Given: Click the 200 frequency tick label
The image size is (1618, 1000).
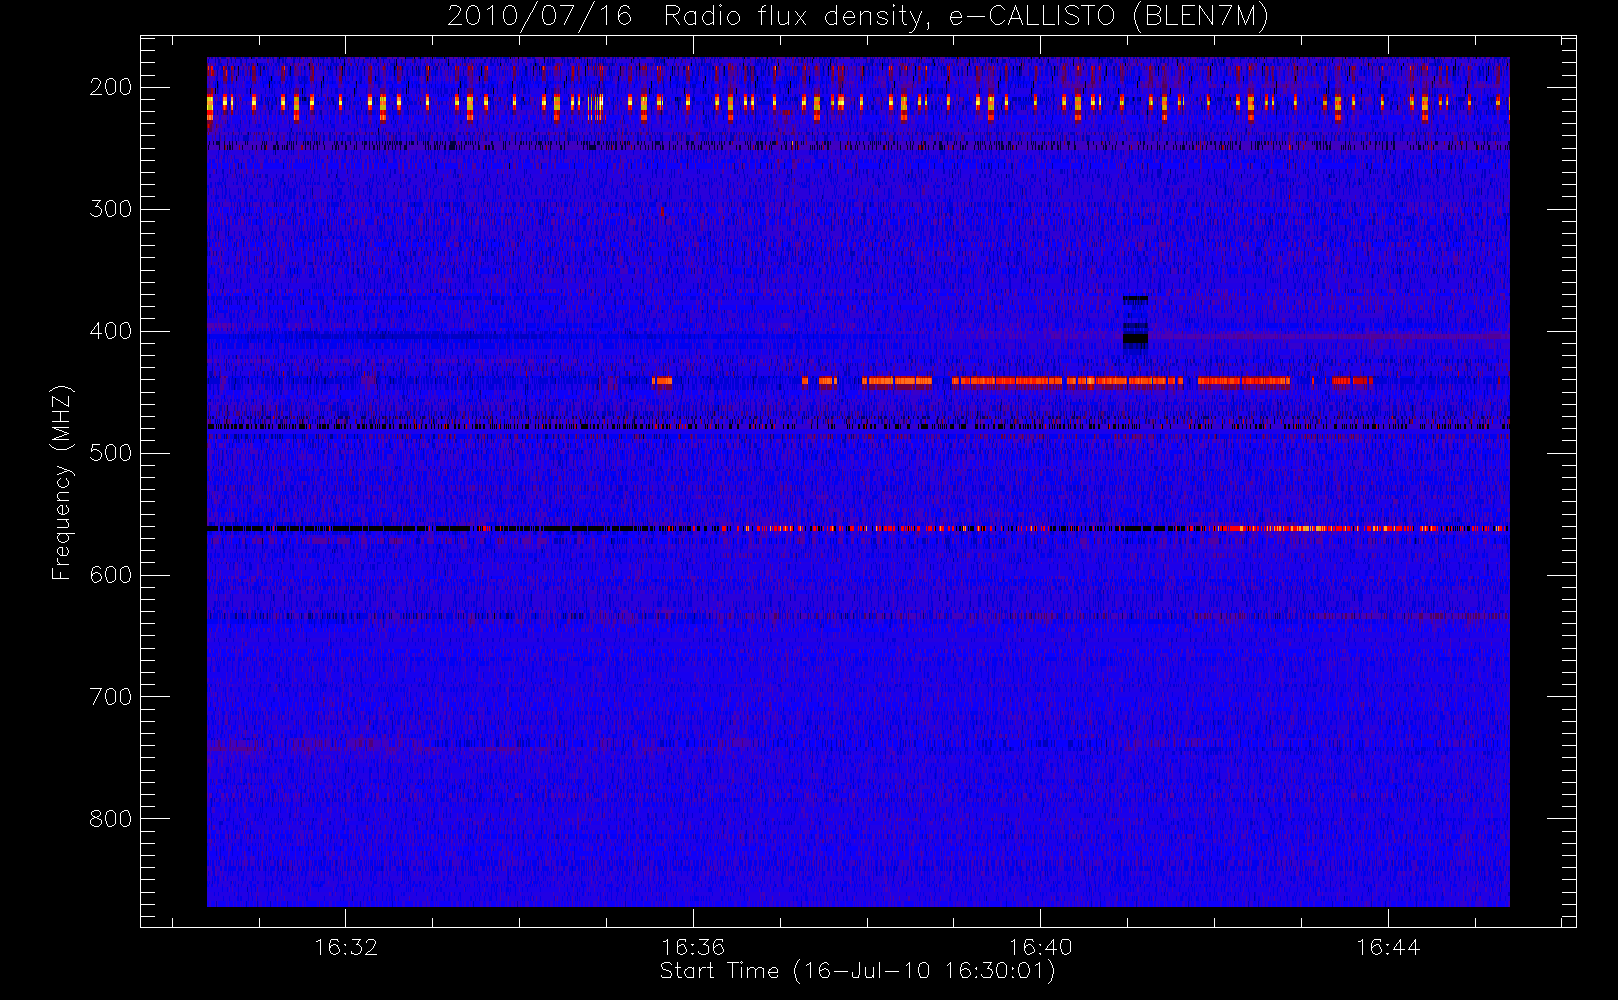Looking at the screenshot, I should click(111, 87).
